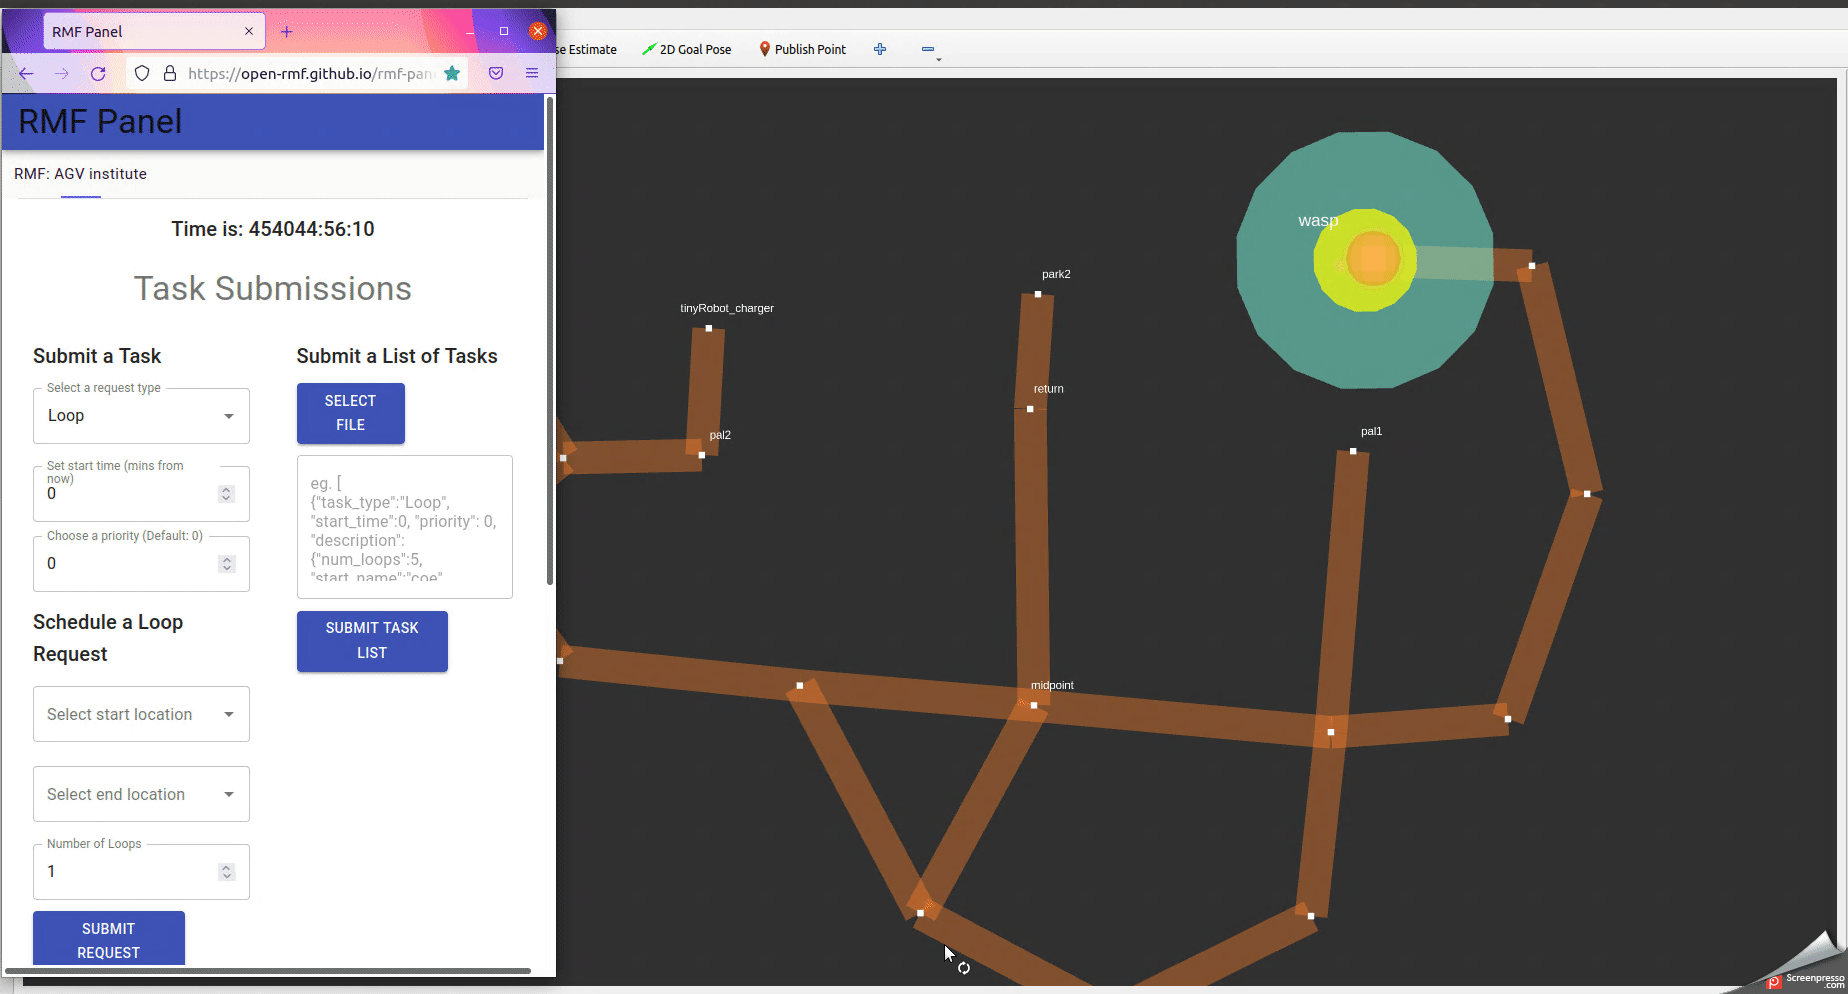Screen dimensions: 1848x994
Task: Select the Publish Point tool in RViz
Action: (802, 49)
